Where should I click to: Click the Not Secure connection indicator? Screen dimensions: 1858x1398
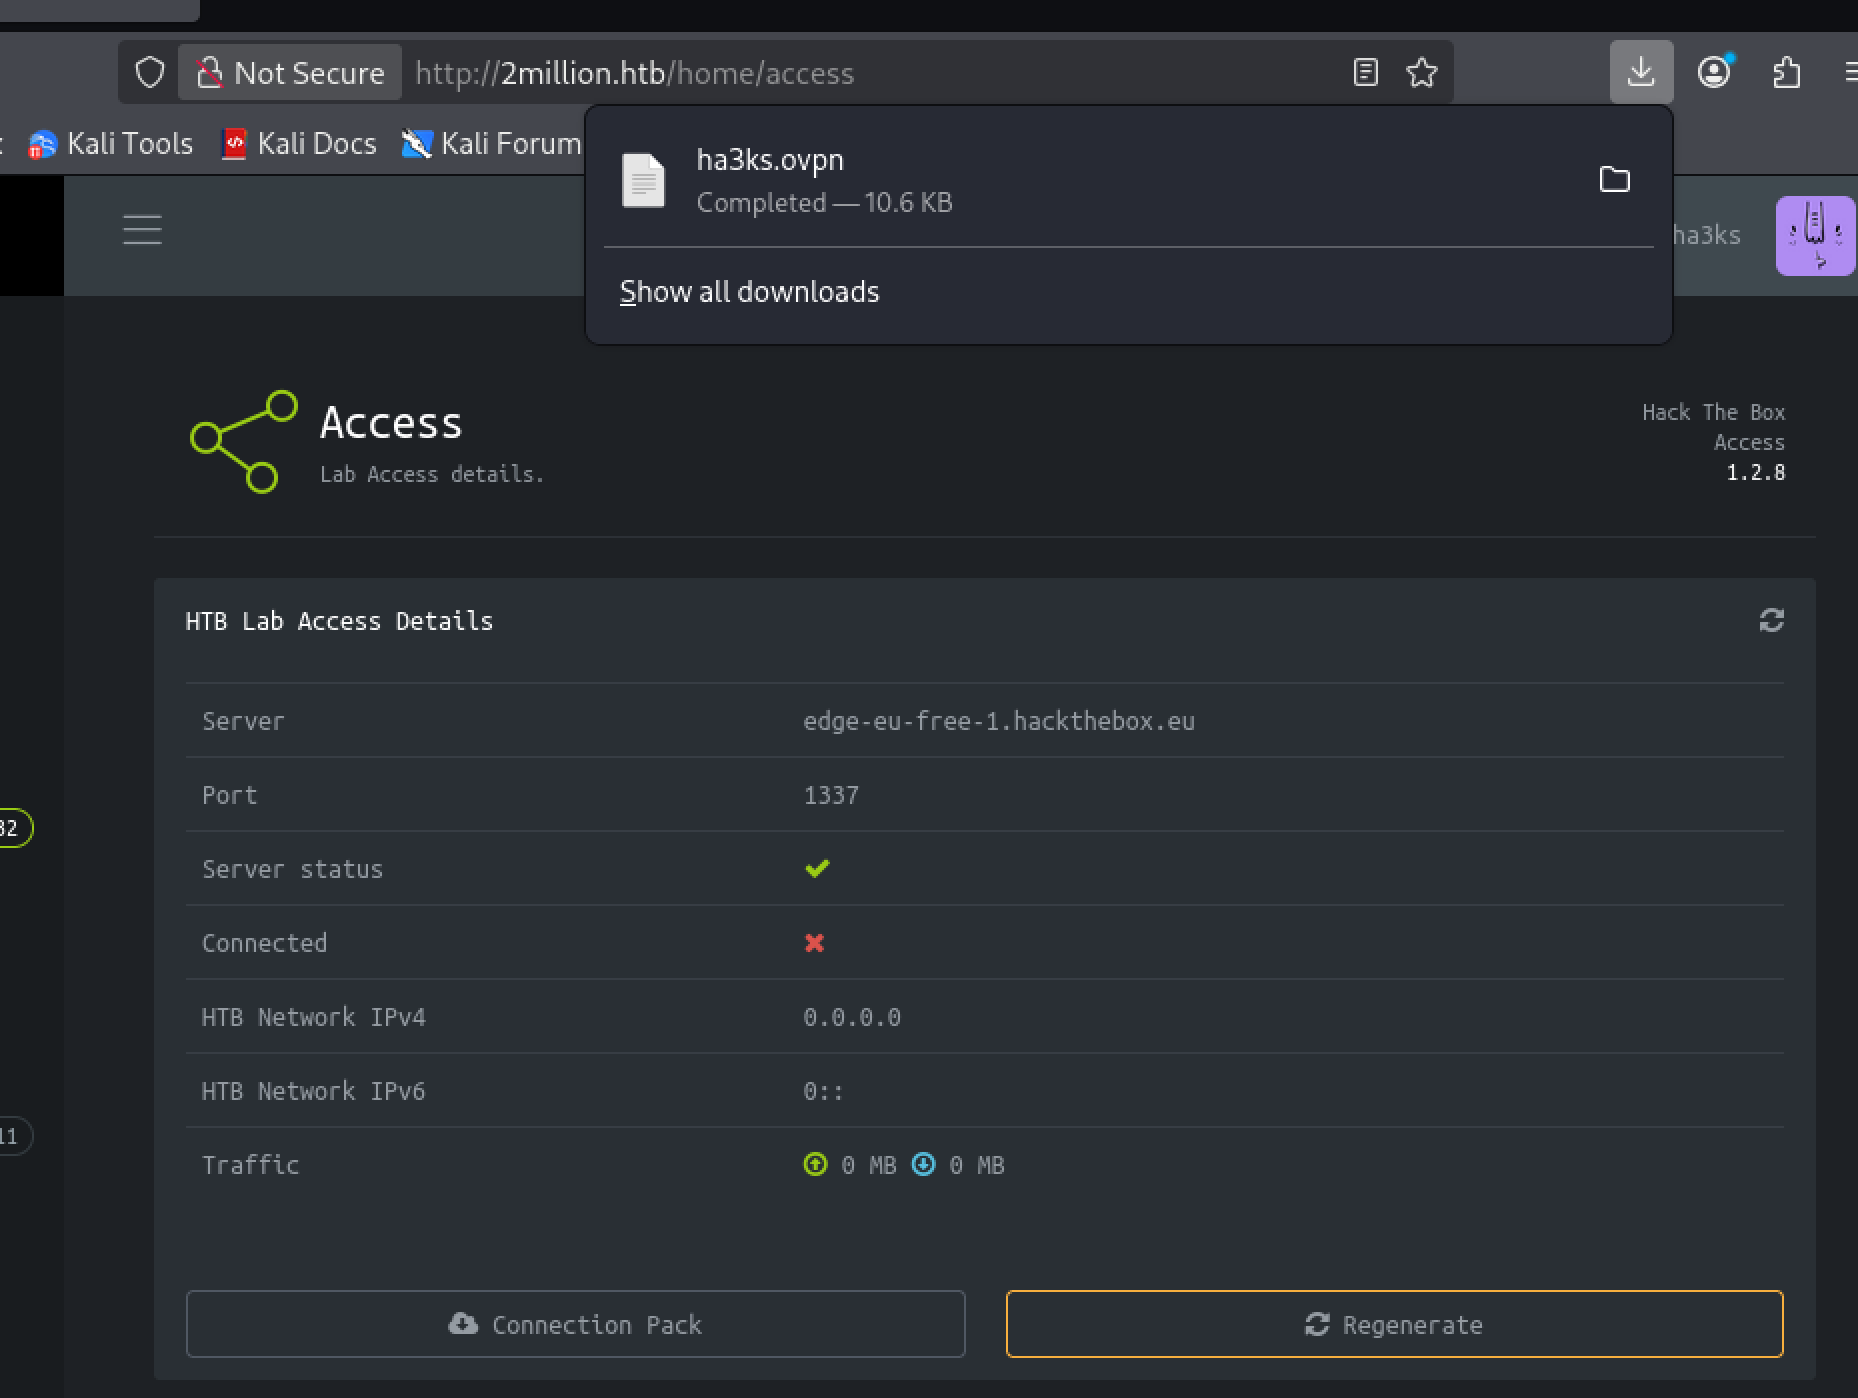coord(290,73)
